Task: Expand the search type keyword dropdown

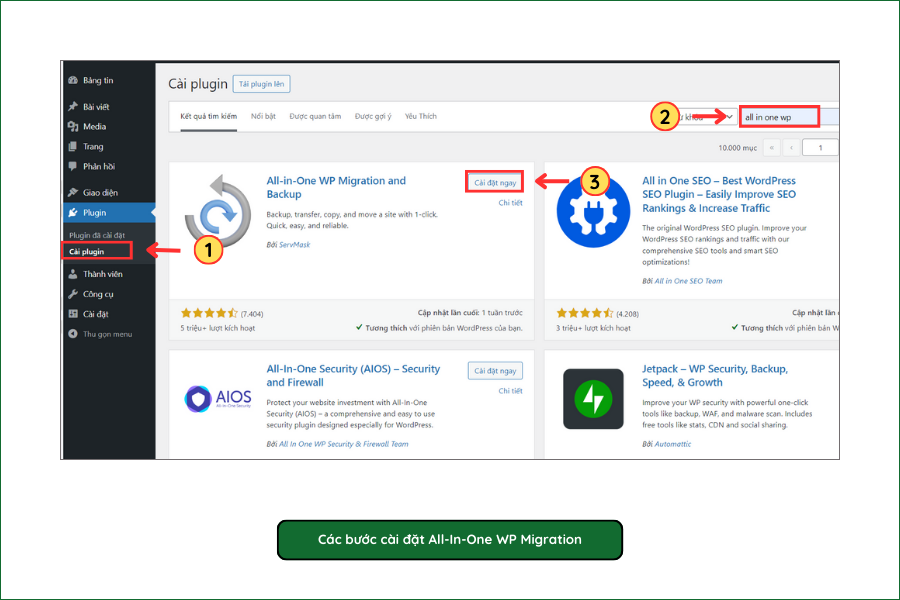Action: [707, 117]
